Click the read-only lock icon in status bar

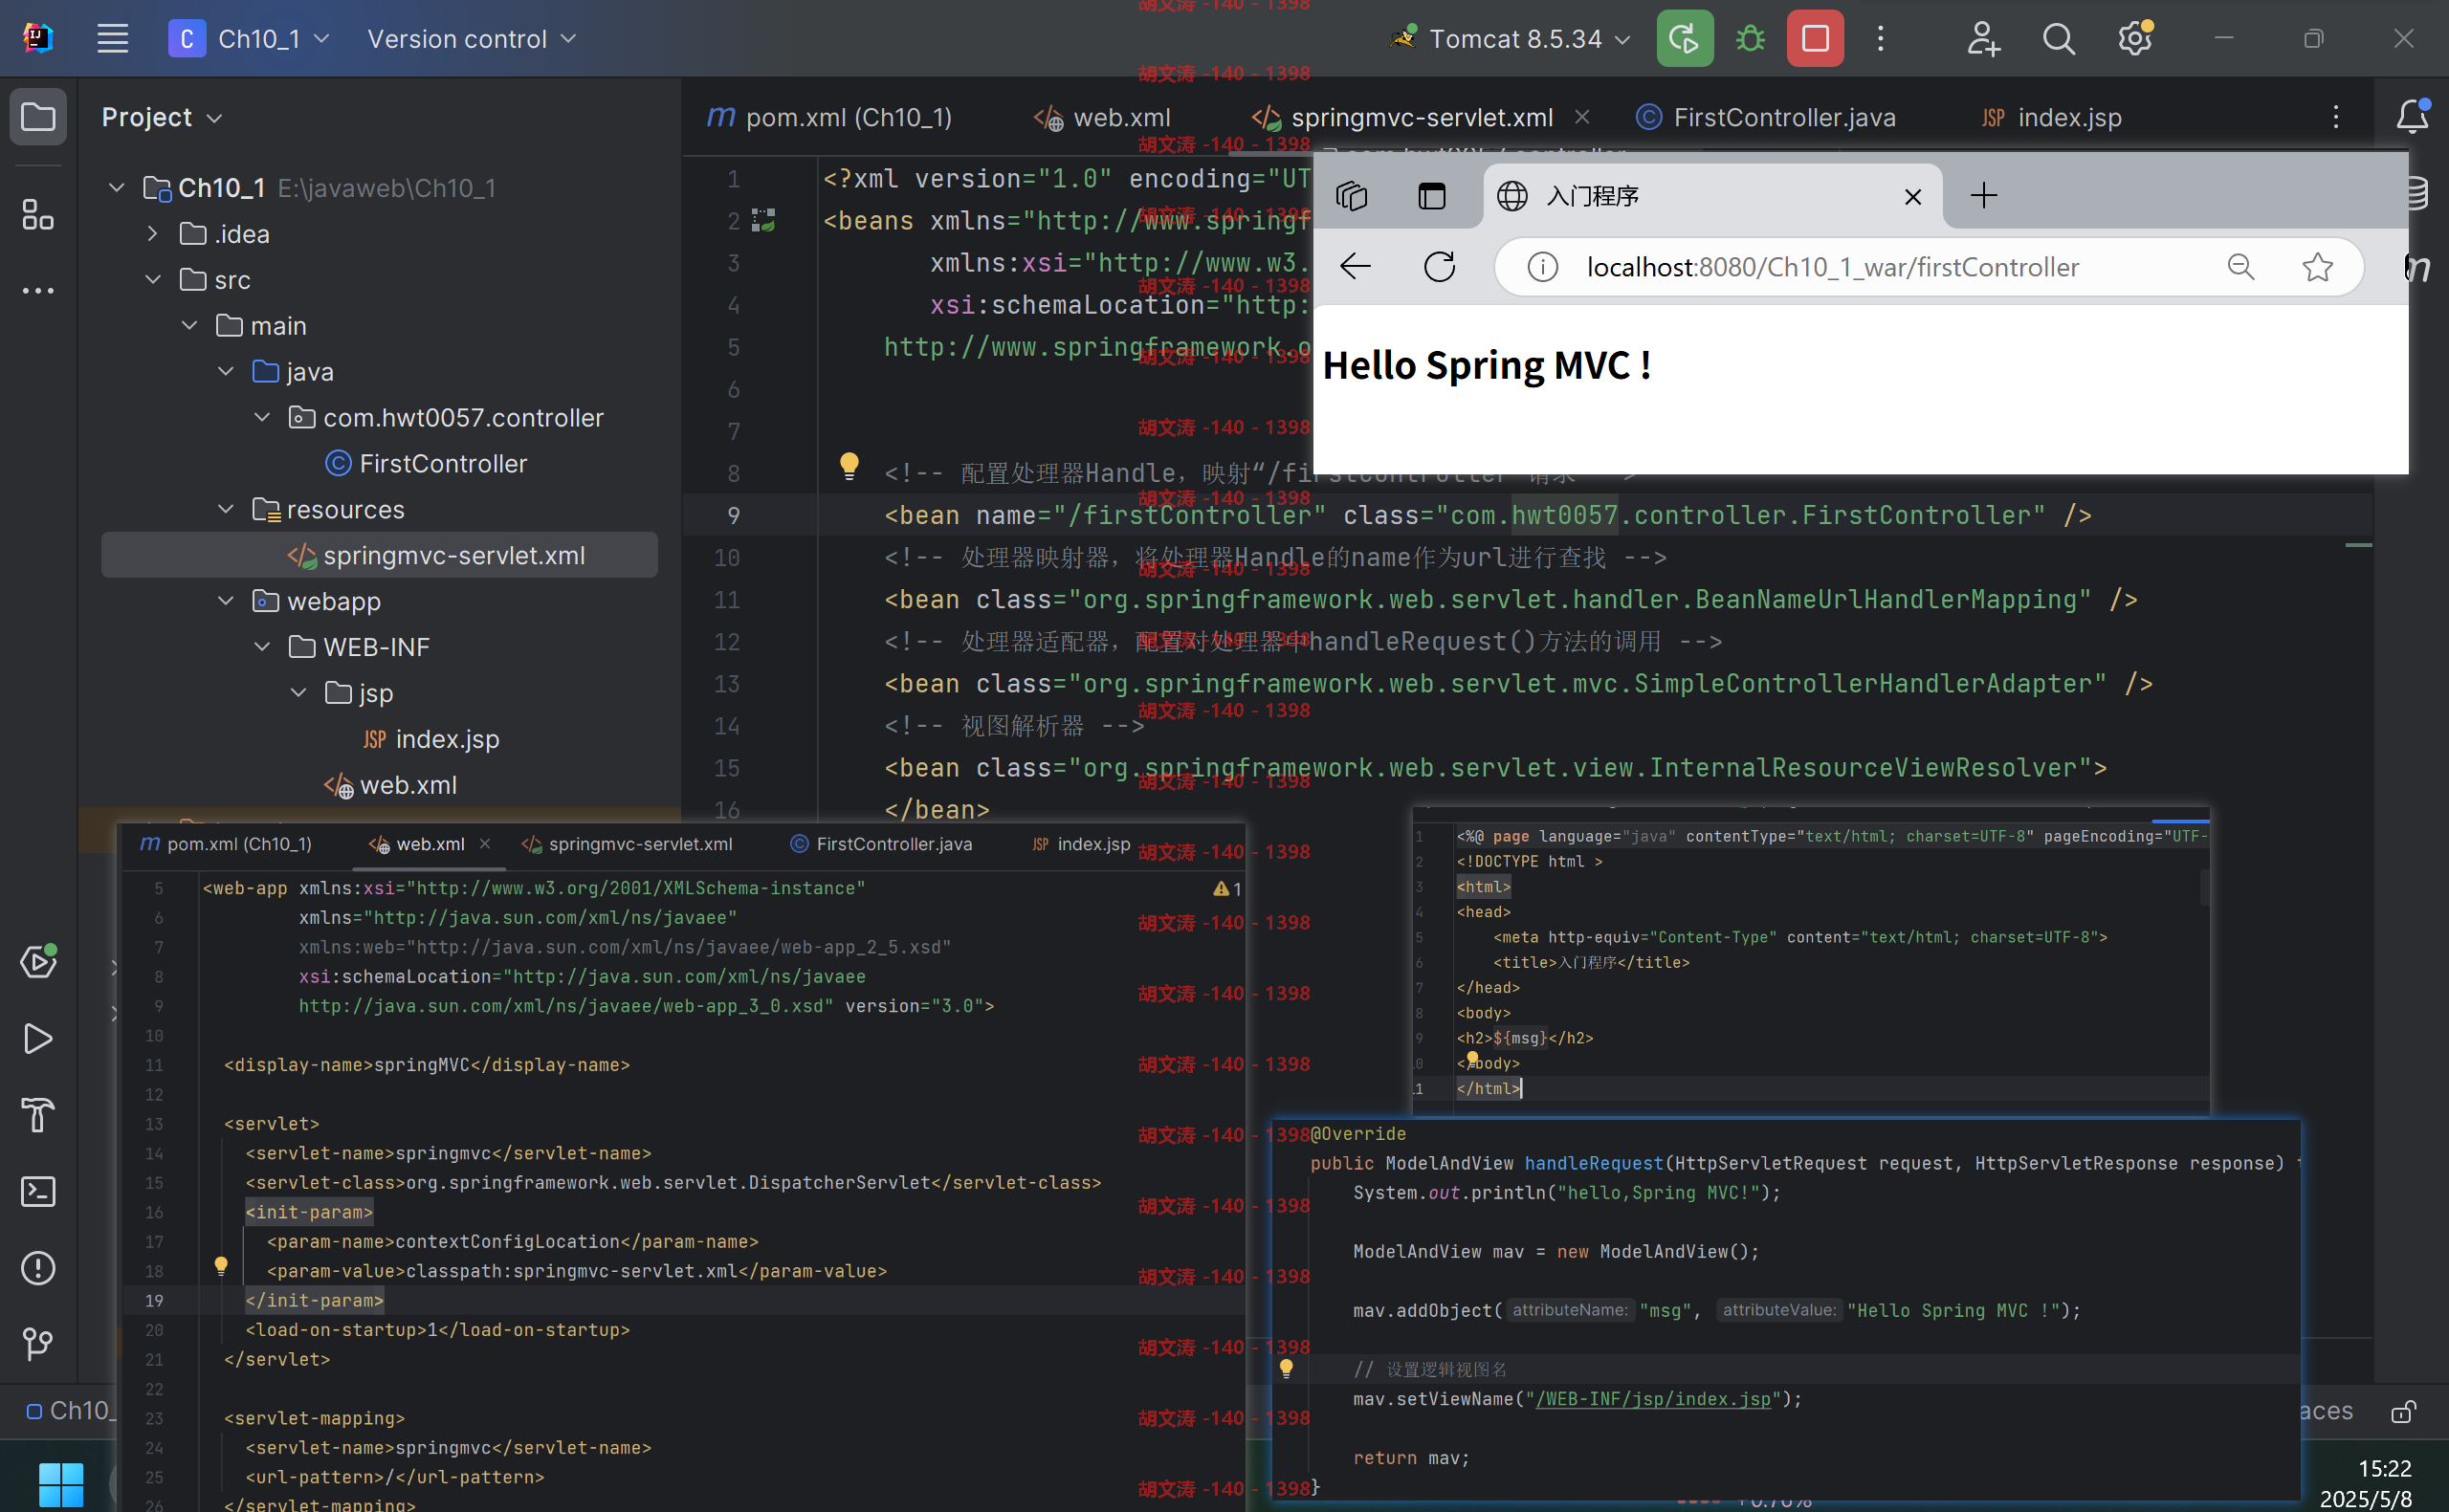(2403, 1411)
